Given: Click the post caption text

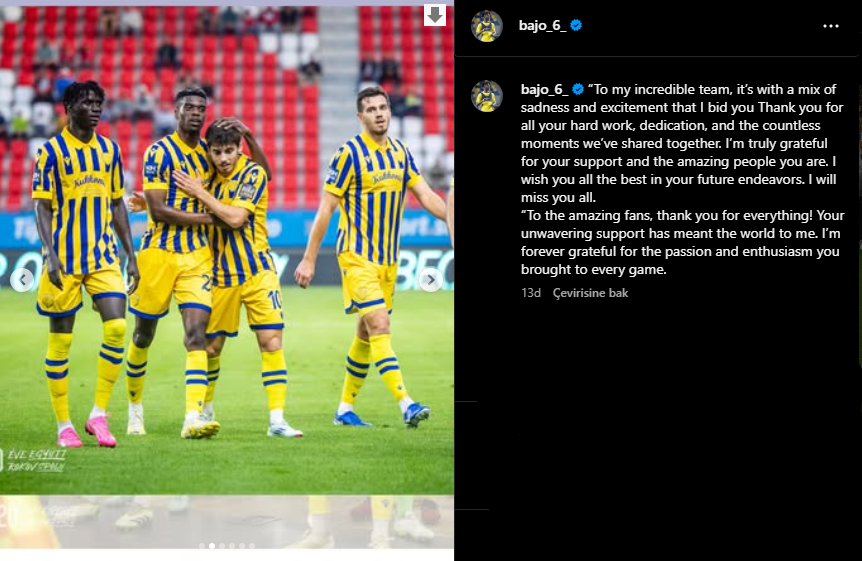Looking at the screenshot, I should (x=683, y=179).
